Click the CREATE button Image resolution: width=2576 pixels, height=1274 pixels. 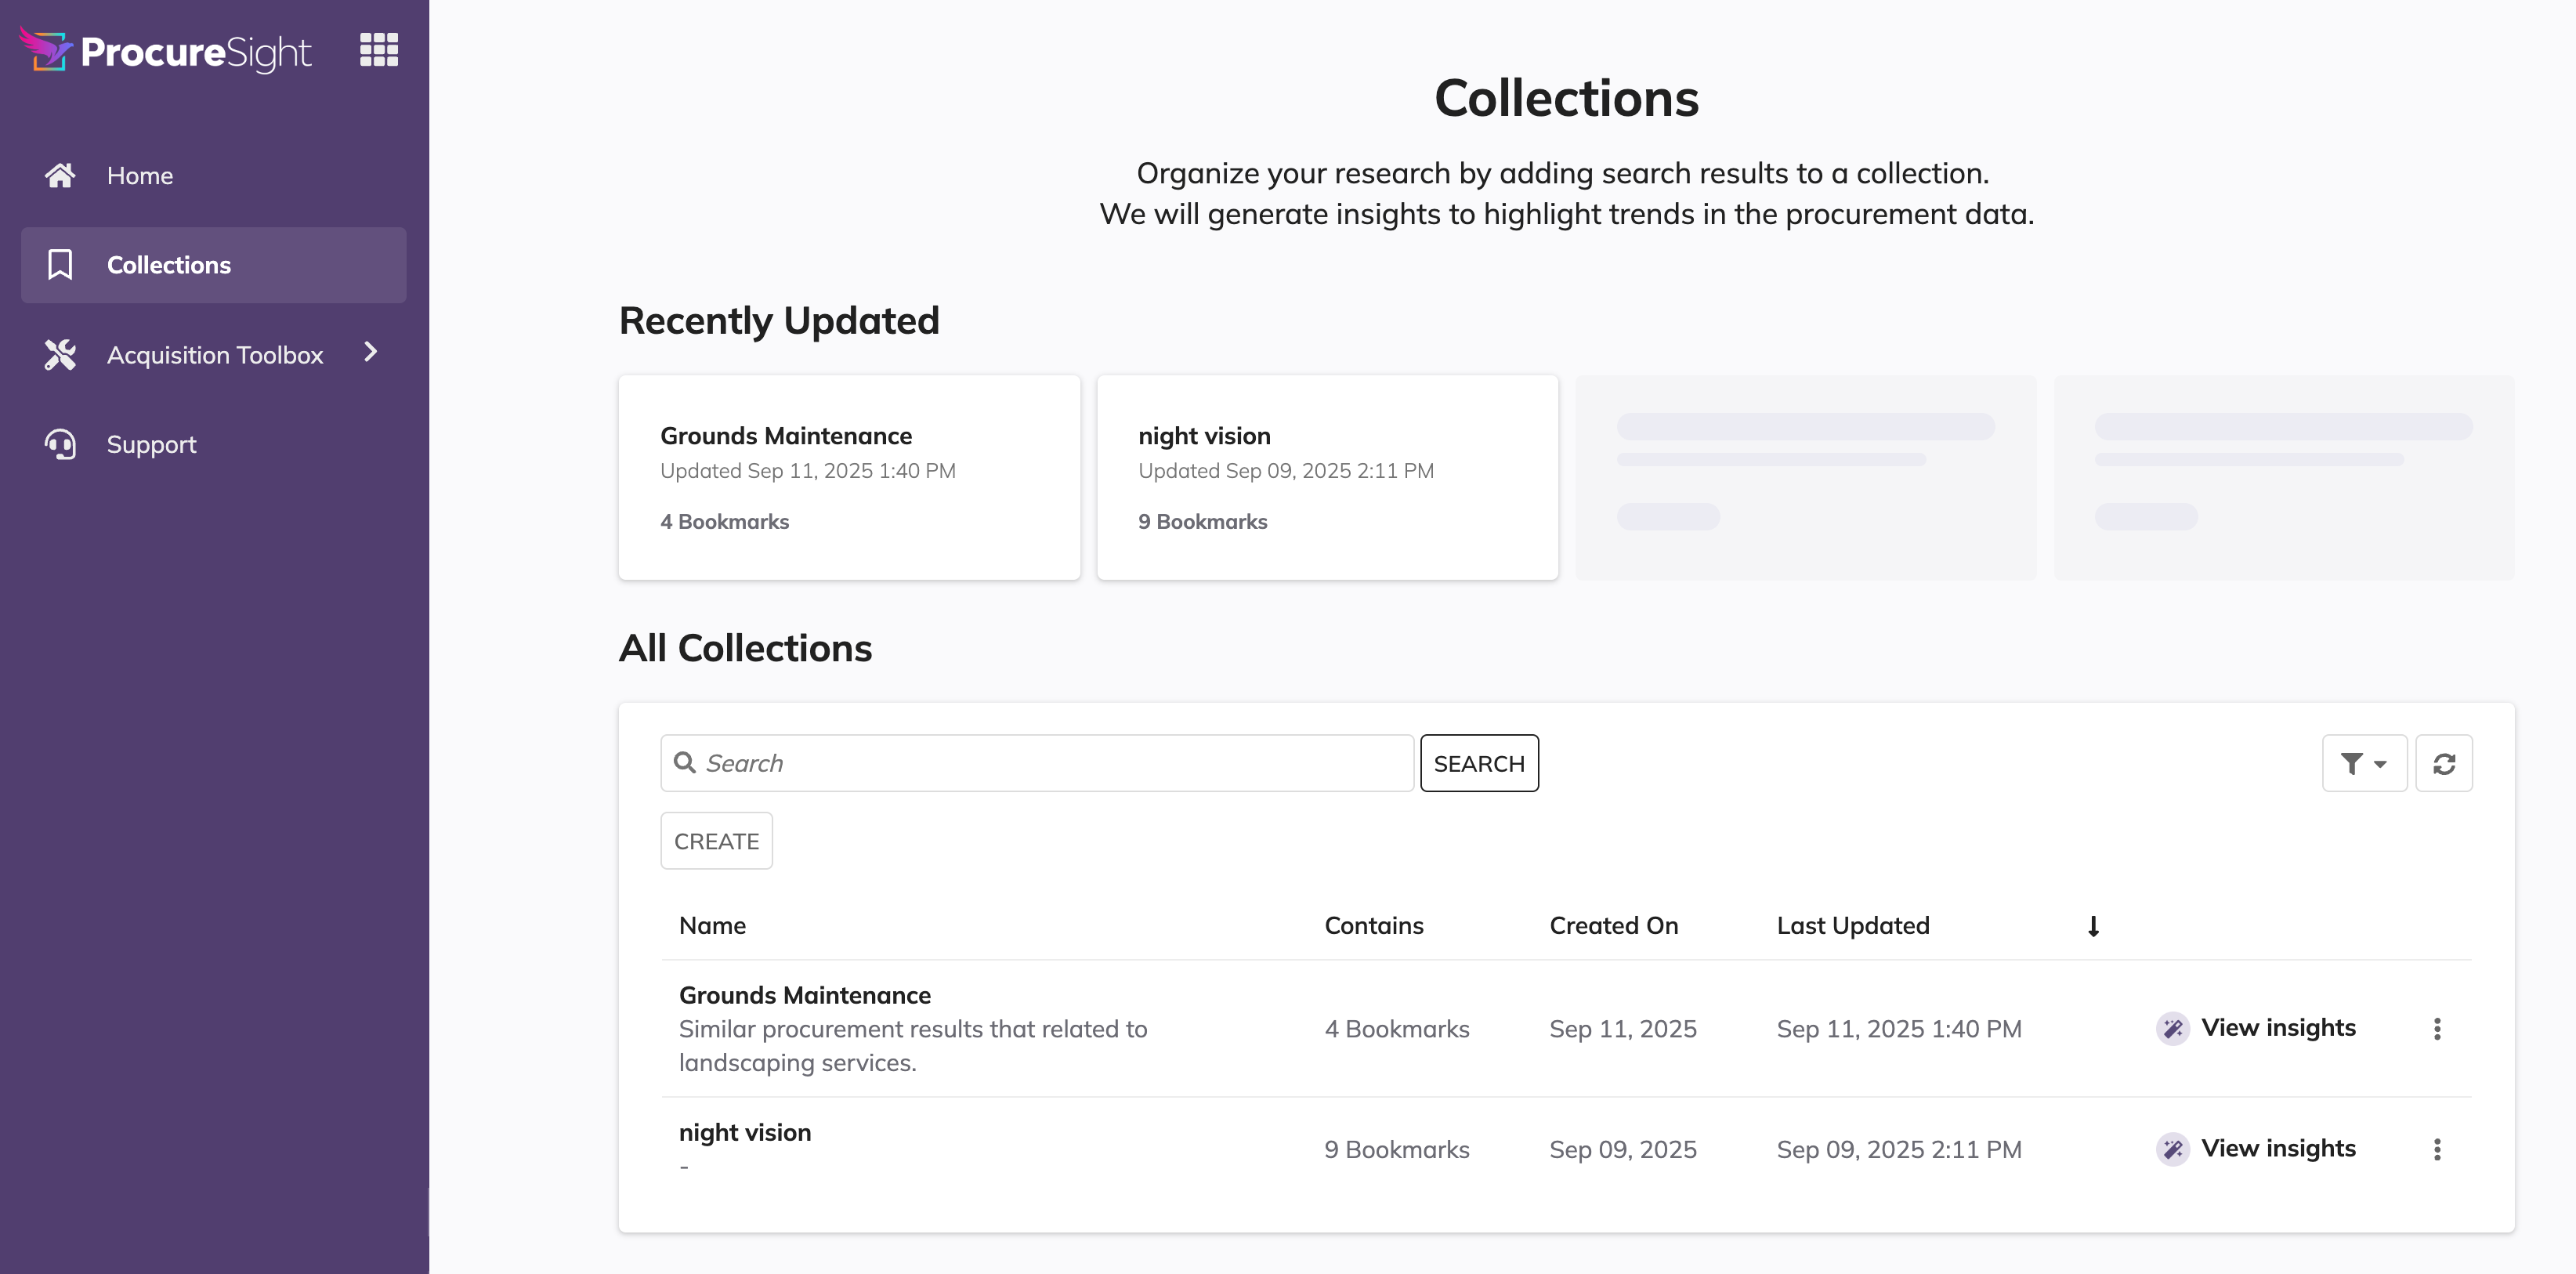pos(716,841)
